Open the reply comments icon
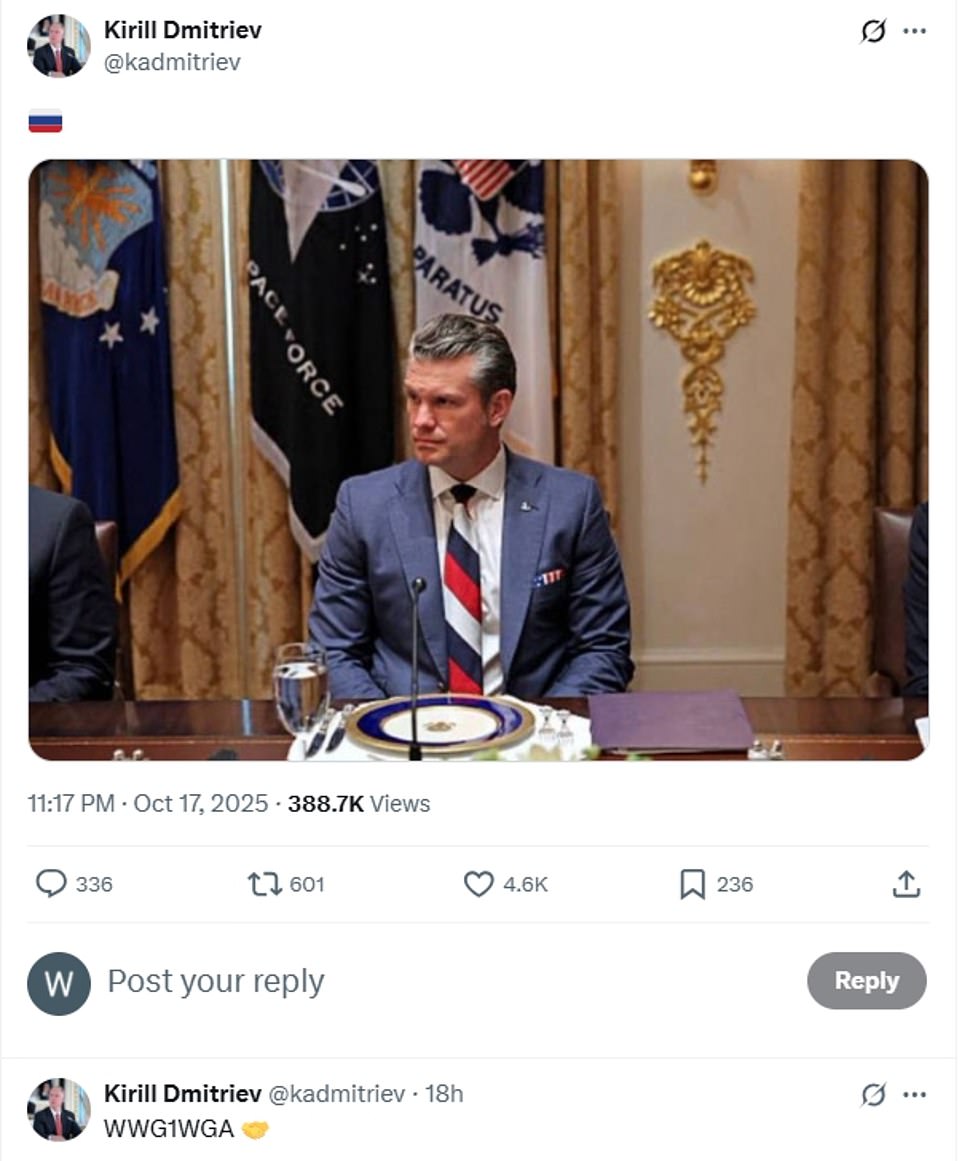Screen dimensions: 962x1161 tap(51, 884)
